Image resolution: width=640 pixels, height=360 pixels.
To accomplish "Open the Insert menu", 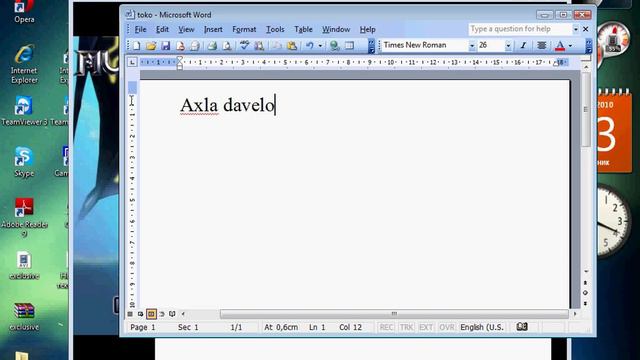I will point(213,29).
